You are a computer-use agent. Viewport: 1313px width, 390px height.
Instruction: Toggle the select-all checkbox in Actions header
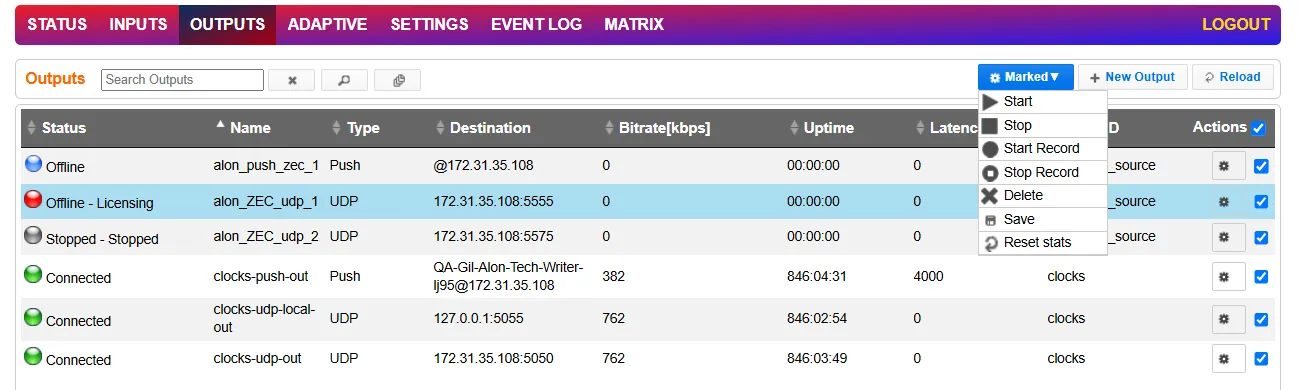1258,128
